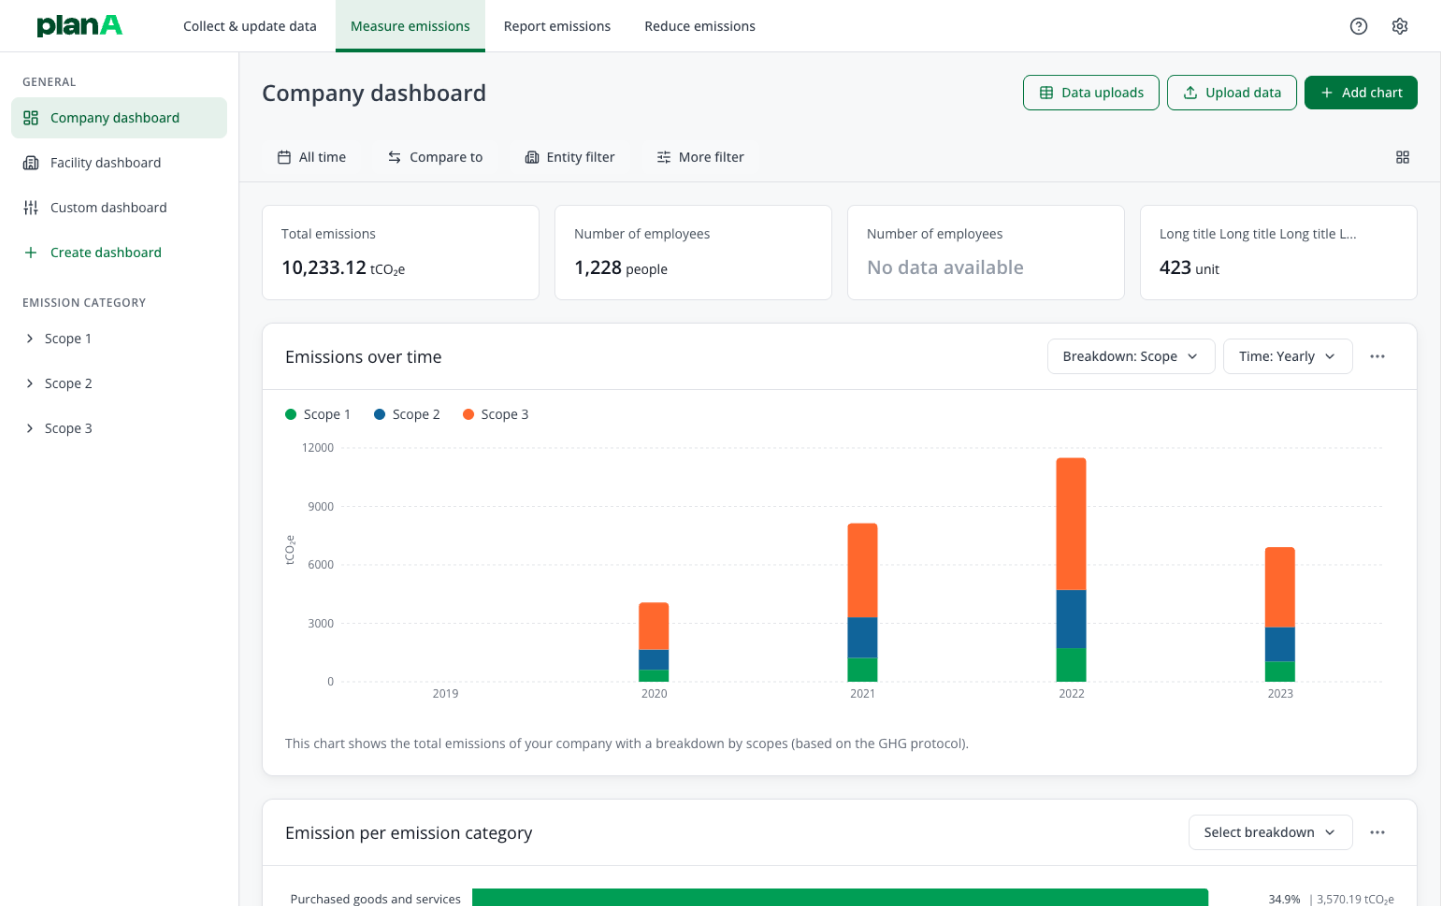Image resolution: width=1441 pixels, height=906 pixels.
Task: Click the calendar icon on the All time filter
Action: pos(283,157)
